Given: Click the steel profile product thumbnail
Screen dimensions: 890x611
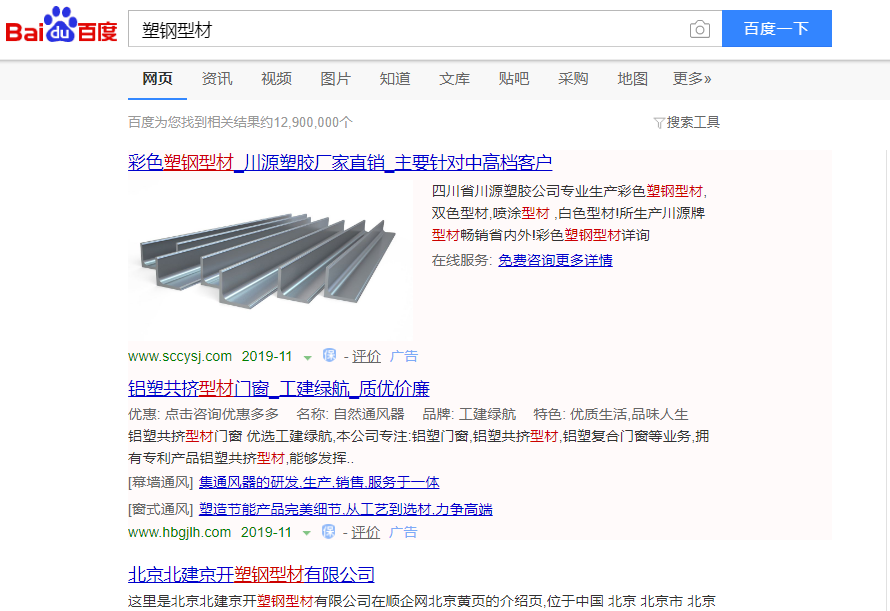Looking at the screenshot, I should click(x=270, y=257).
